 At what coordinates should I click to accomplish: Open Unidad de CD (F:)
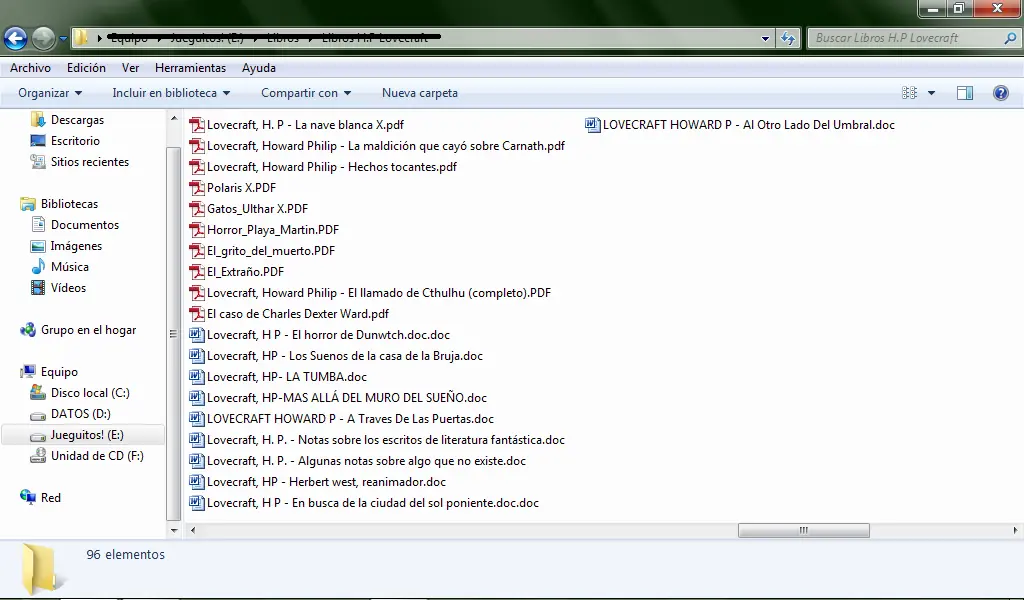[x=97, y=456]
